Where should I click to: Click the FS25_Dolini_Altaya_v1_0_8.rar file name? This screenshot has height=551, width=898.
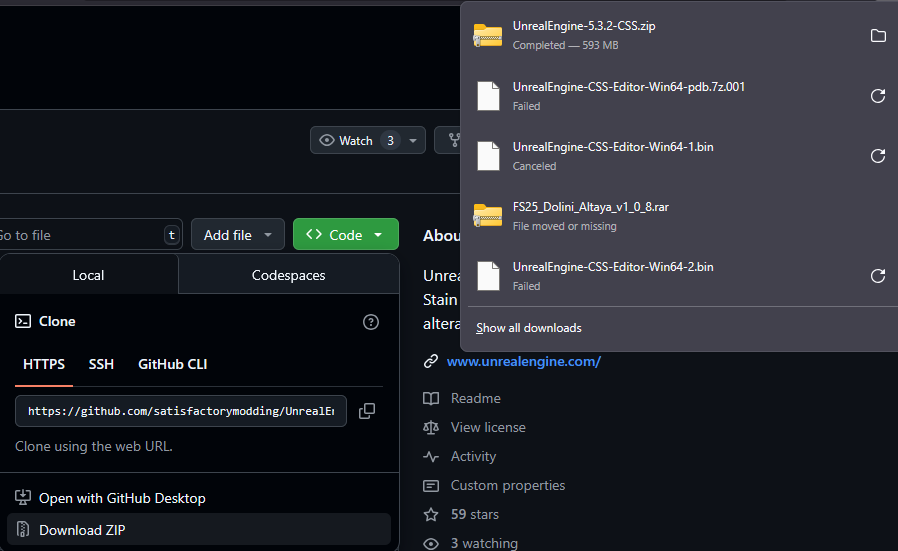[590, 207]
